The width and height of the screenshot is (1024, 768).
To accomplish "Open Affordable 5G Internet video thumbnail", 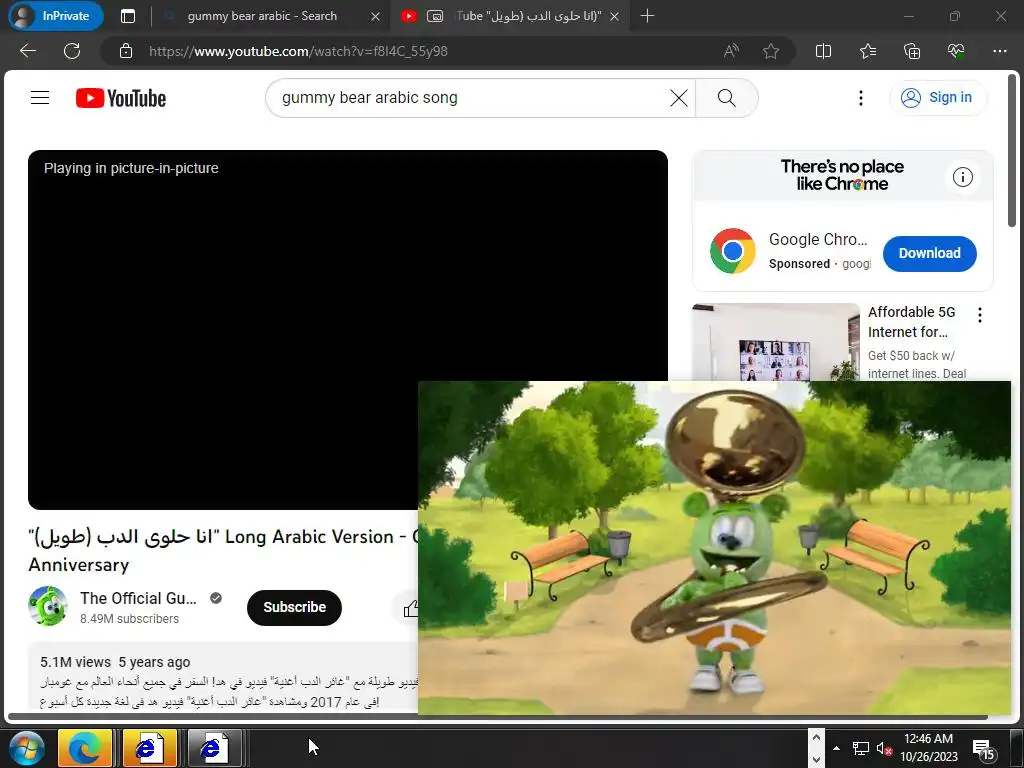I will click(x=776, y=342).
